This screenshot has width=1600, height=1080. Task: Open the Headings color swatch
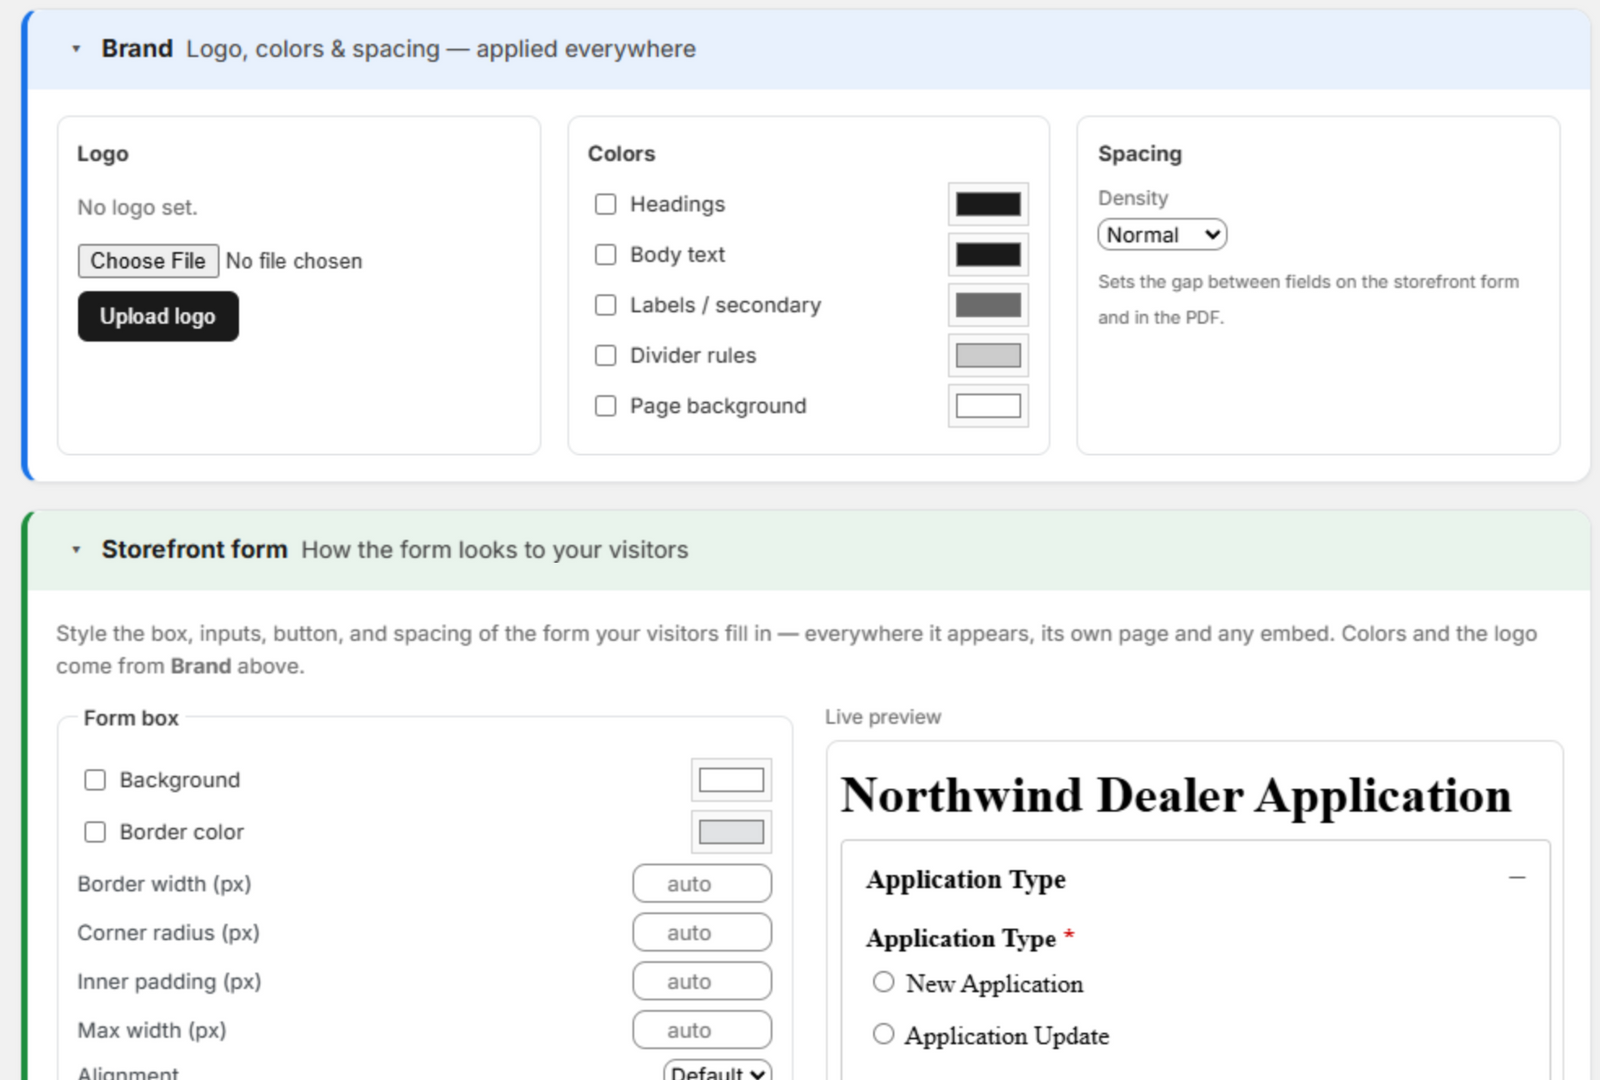[988, 204]
